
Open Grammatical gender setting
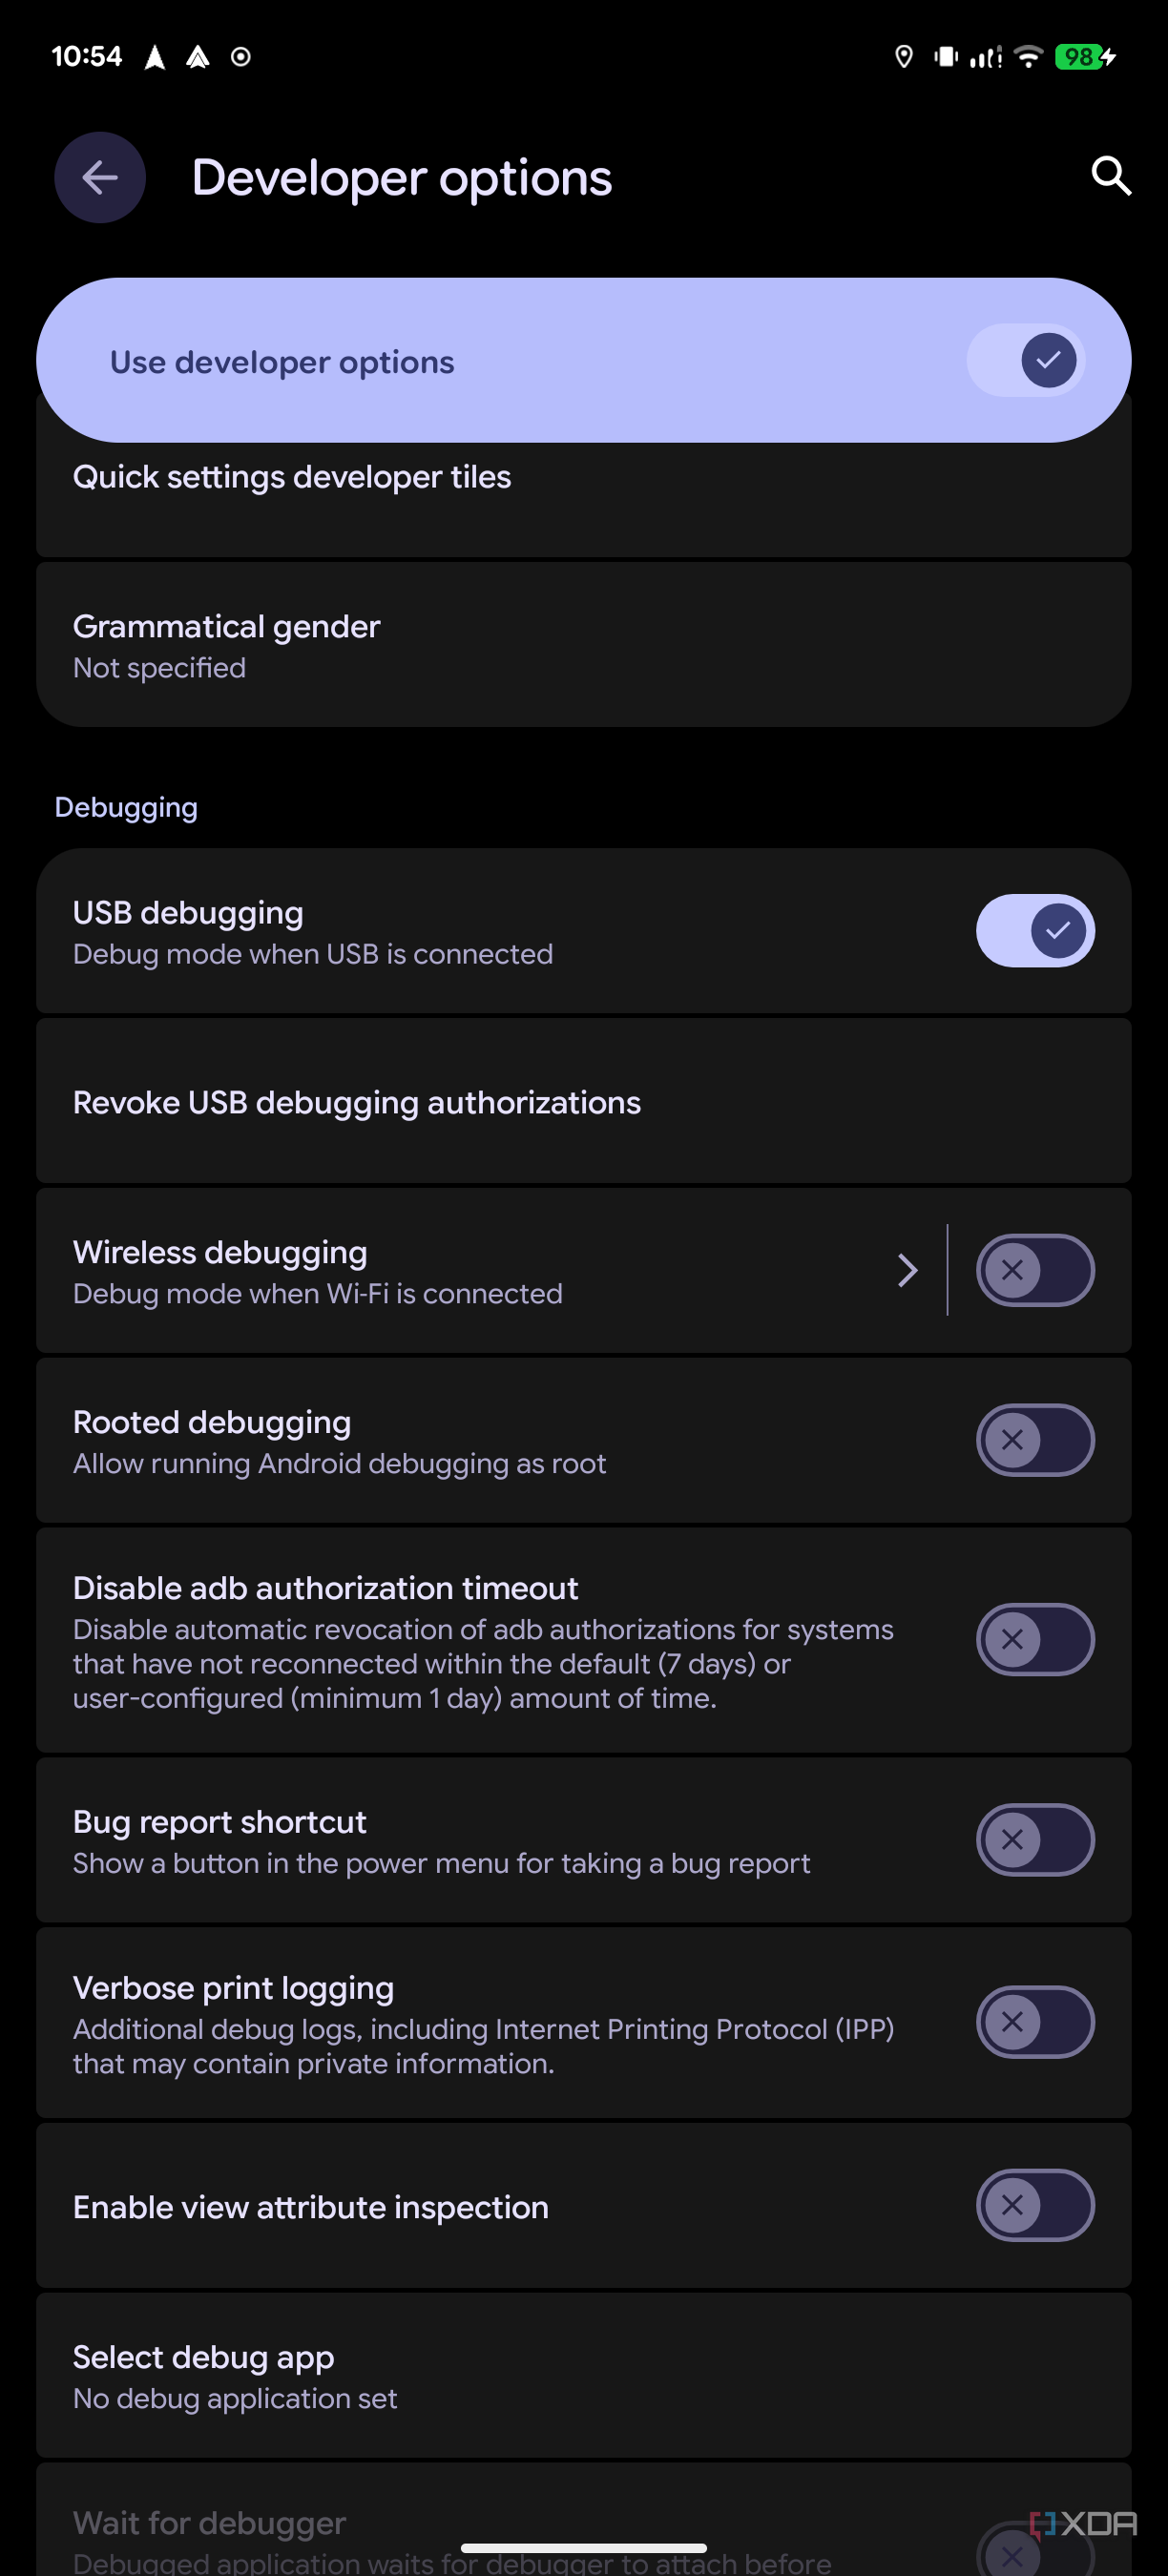[x=584, y=644]
